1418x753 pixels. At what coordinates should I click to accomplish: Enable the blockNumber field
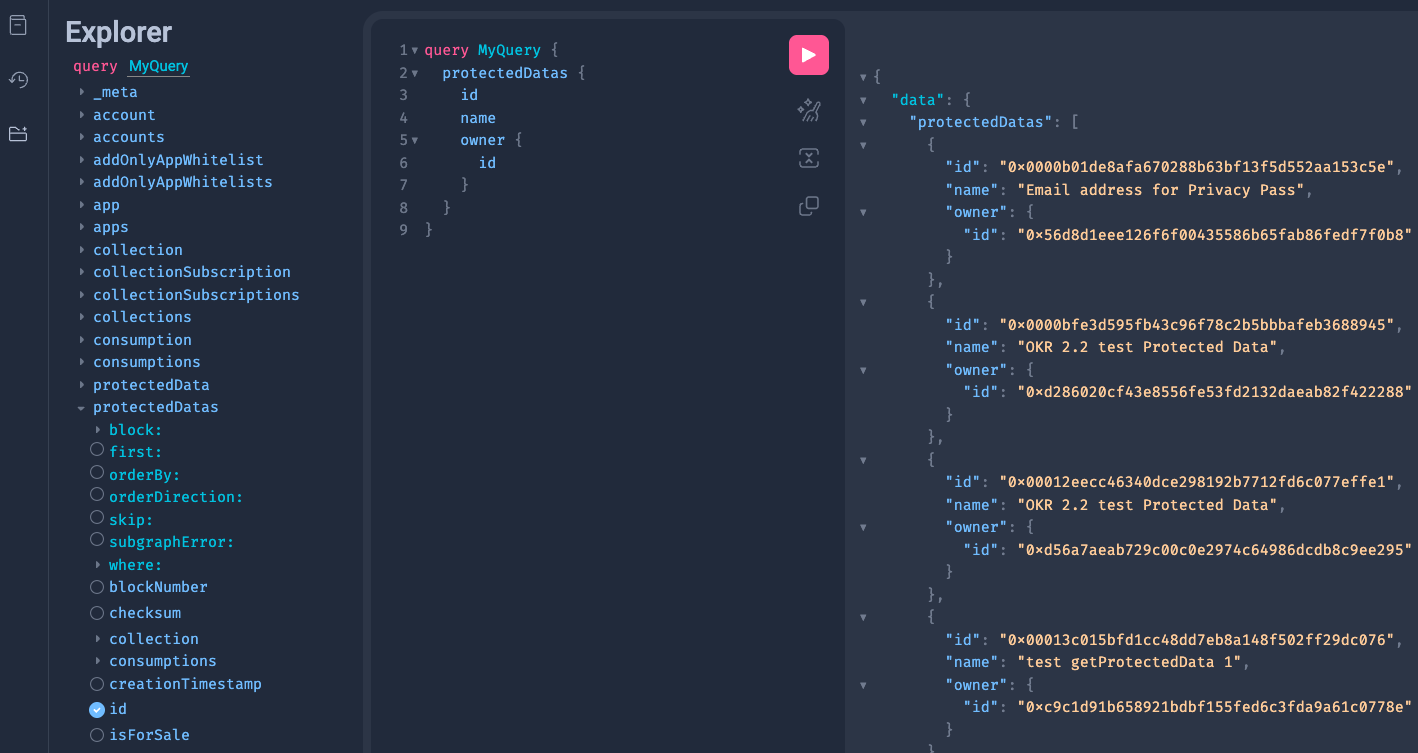97,587
